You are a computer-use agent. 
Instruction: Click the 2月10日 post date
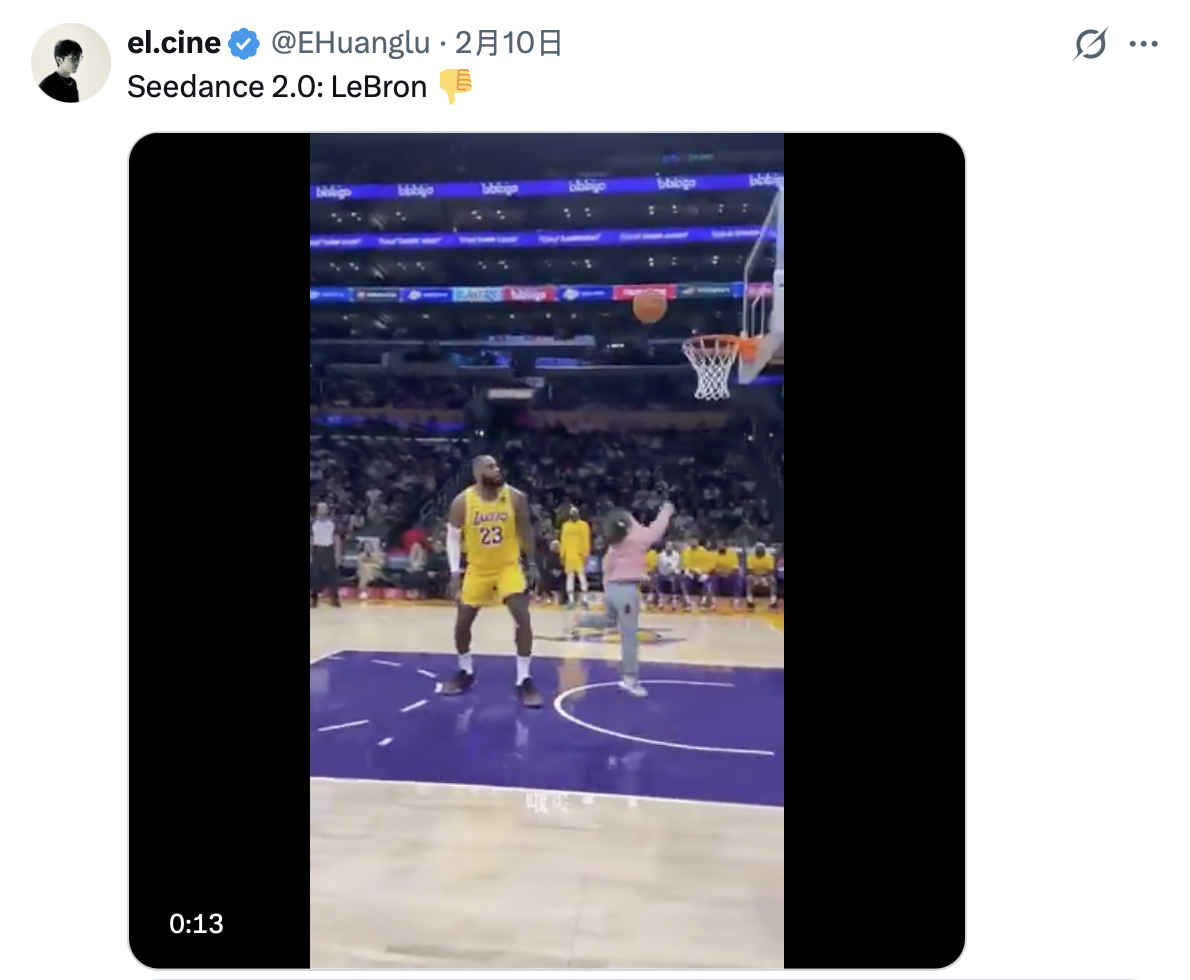[x=508, y=44]
